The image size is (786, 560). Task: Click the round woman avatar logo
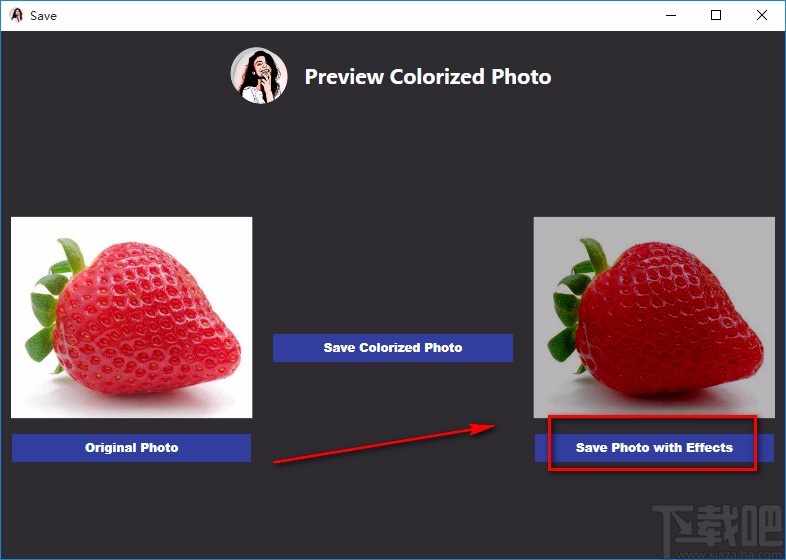click(x=259, y=76)
